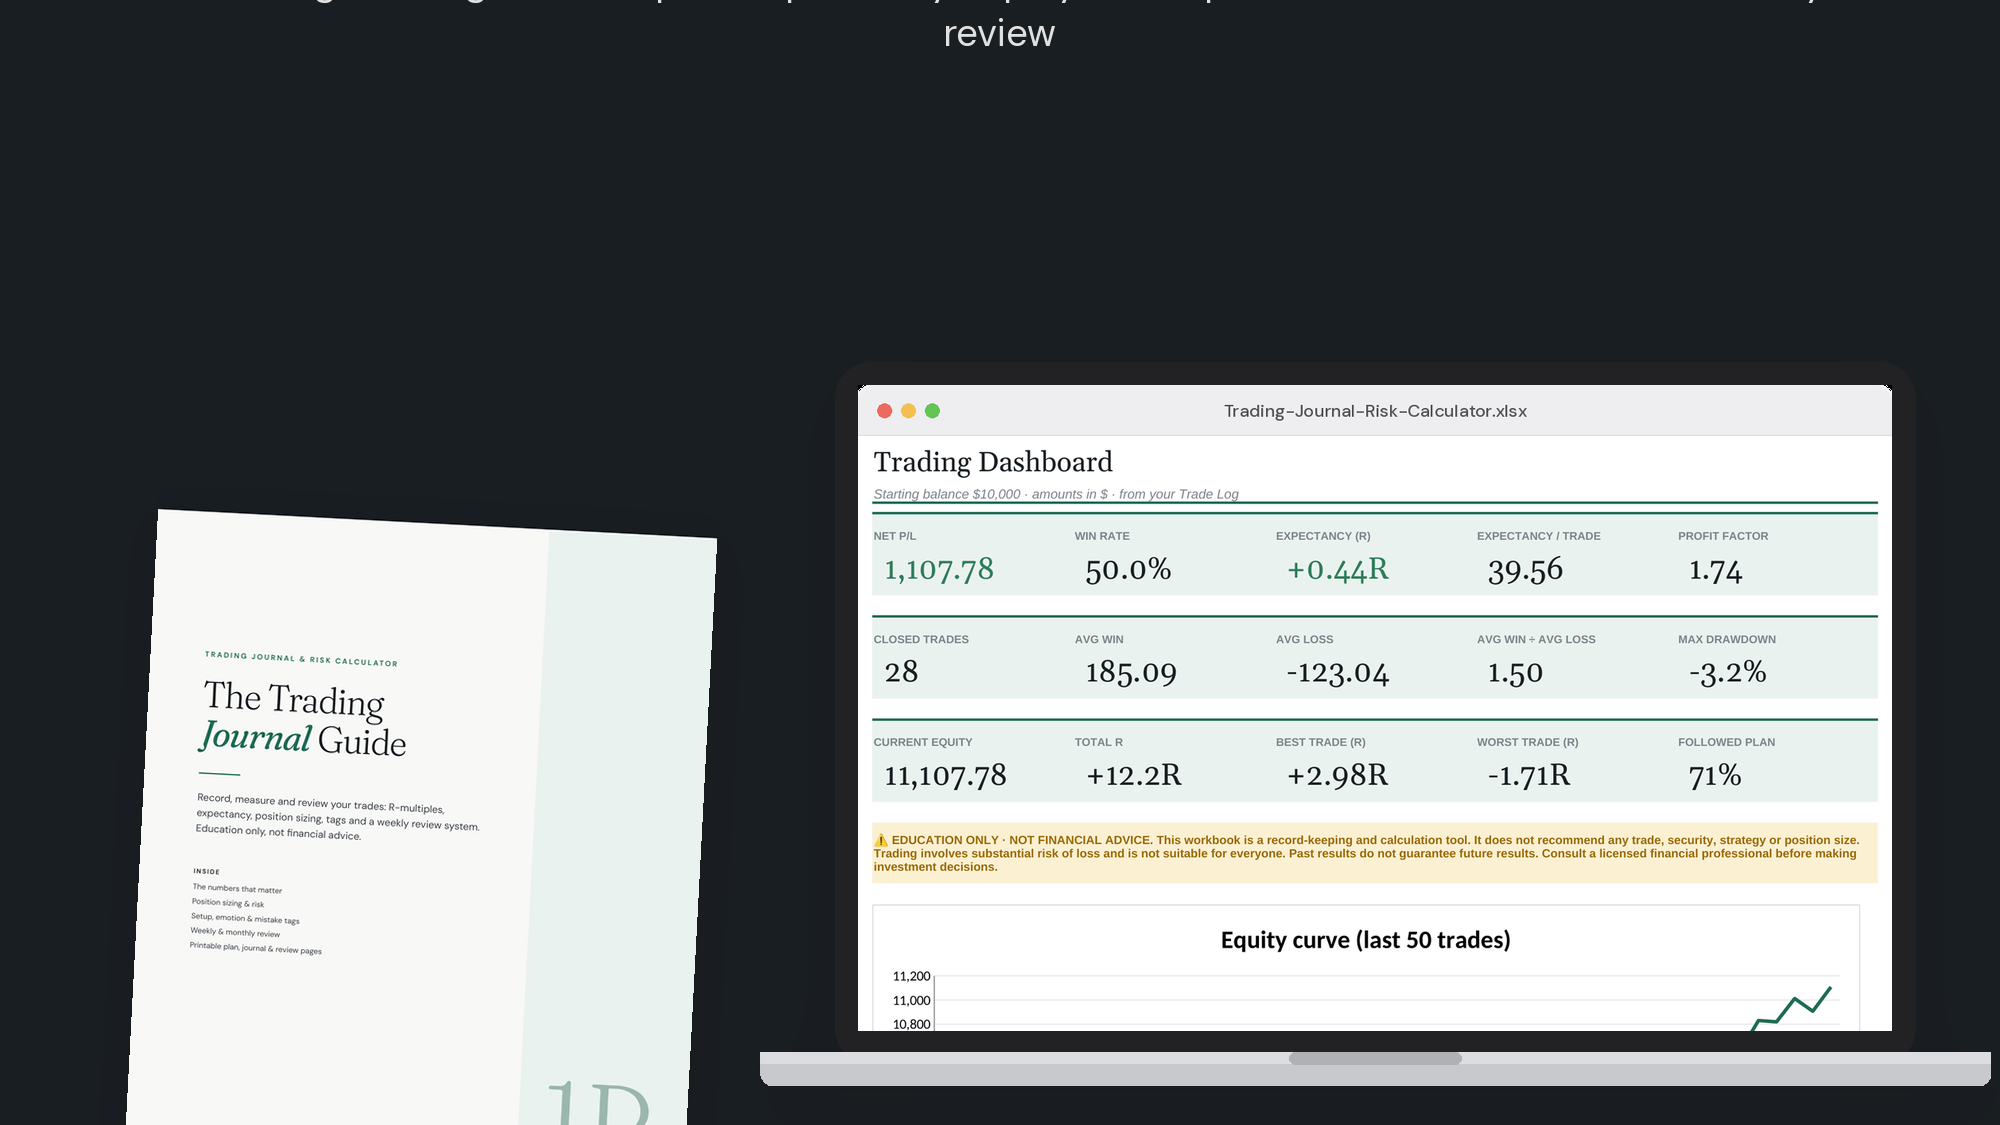Click the starting balance subtitle text
Image resolution: width=2000 pixels, height=1125 pixels.
click(1056, 494)
